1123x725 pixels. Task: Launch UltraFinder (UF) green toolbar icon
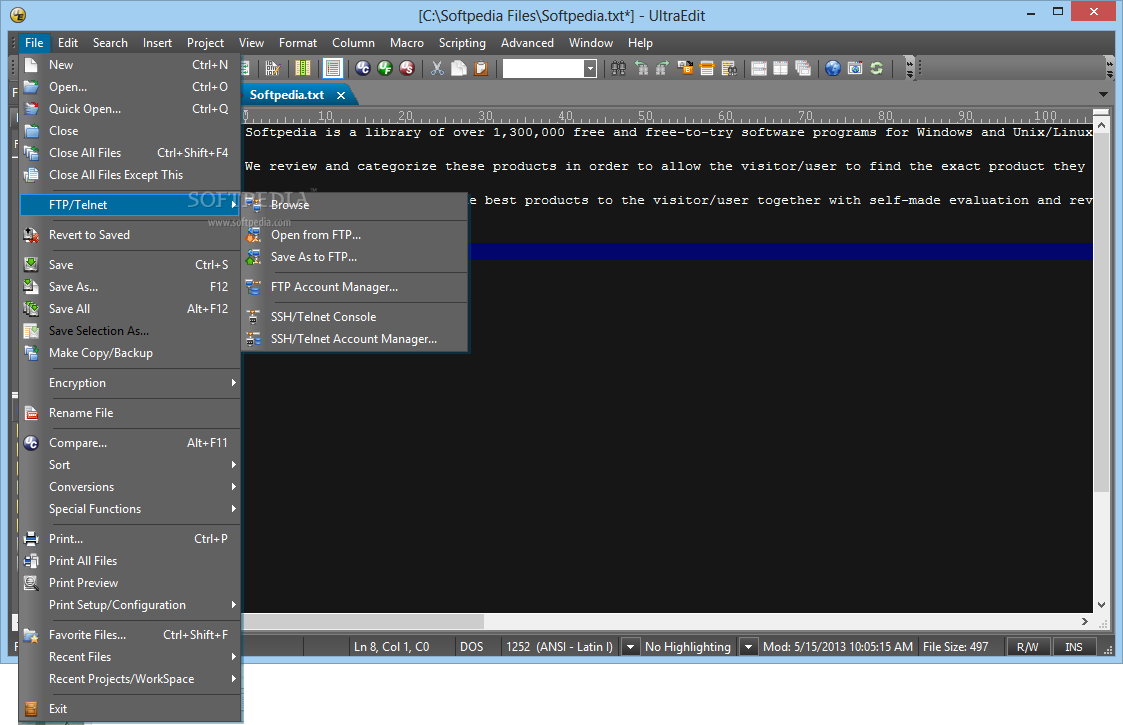point(385,68)
